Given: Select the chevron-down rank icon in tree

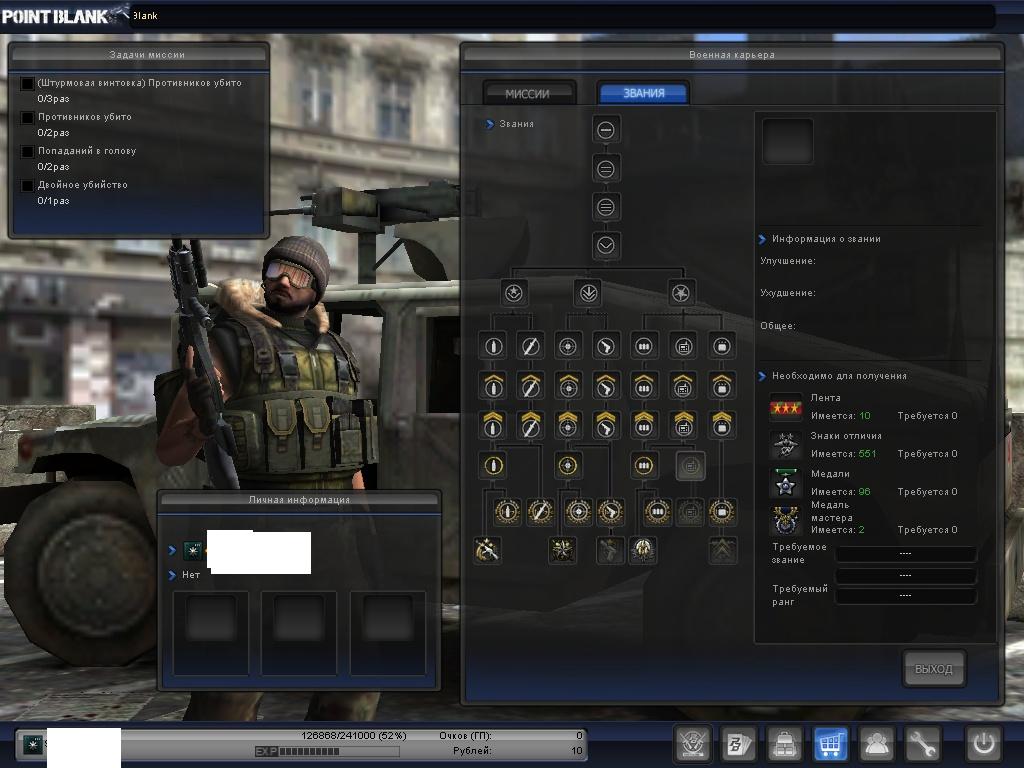Looking at the screenshot, I should click(606, 245).
